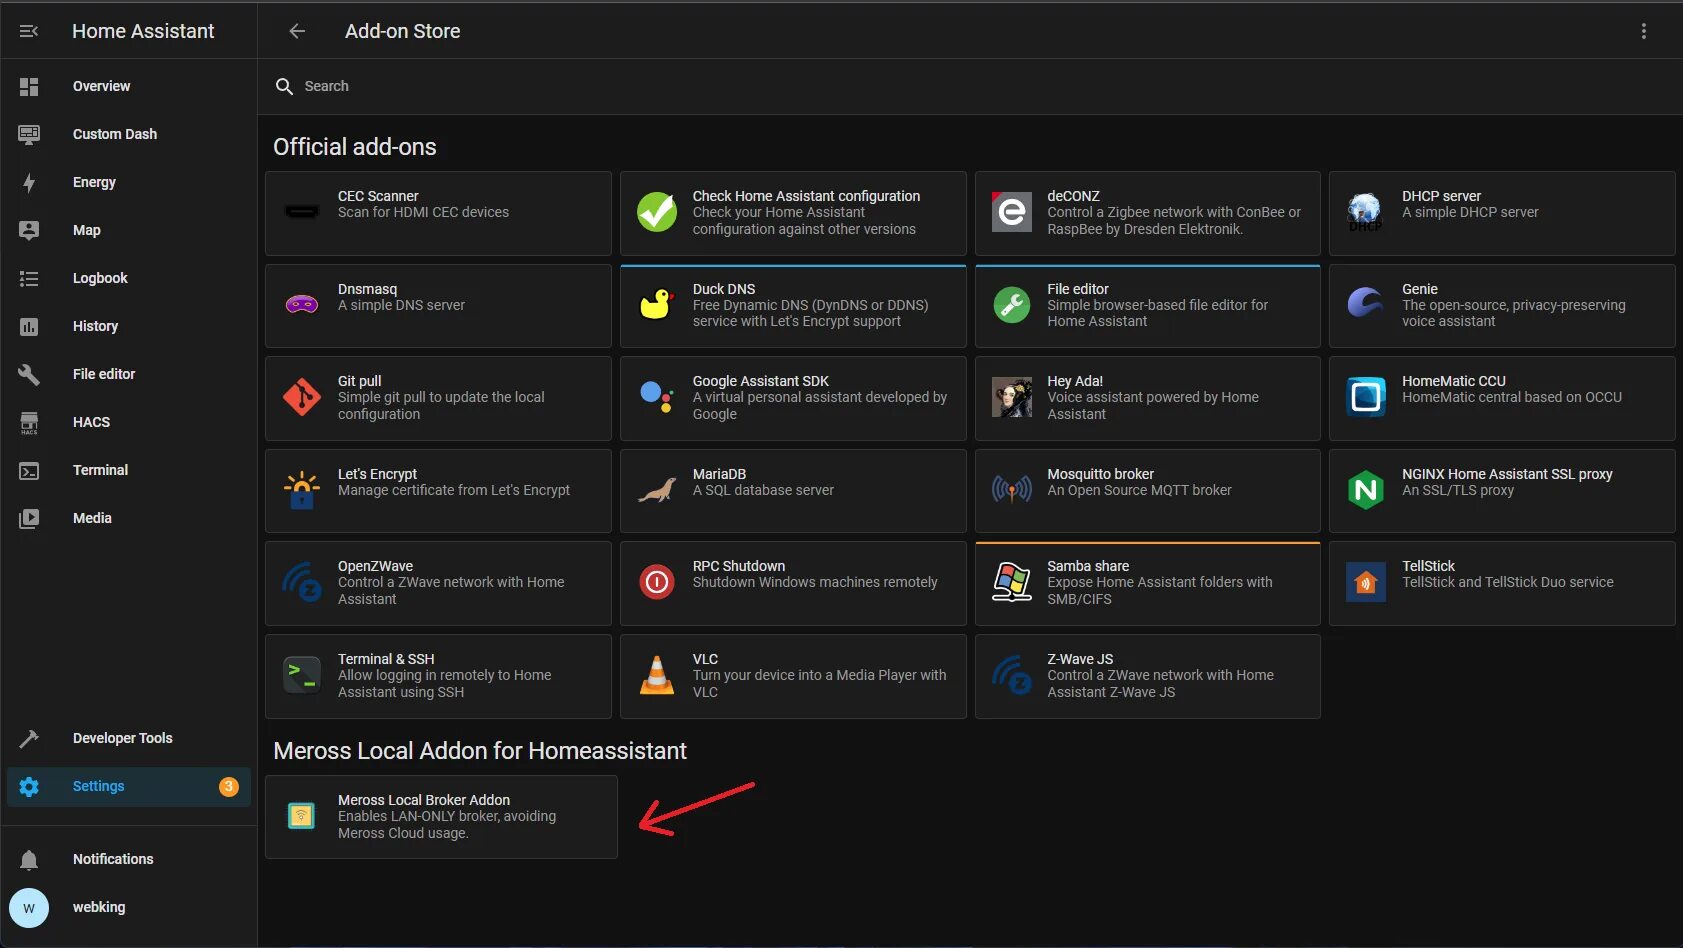The height and width of the screenshot is (948, 1683).
Task: Click the File editor add-on wrench icon
Action: click(x=1011, y=304)
